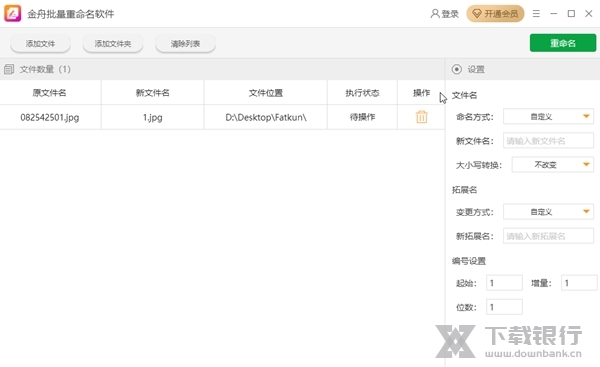Select the 文件位置 column header
The image size is (600, 367).
(266, 93)
